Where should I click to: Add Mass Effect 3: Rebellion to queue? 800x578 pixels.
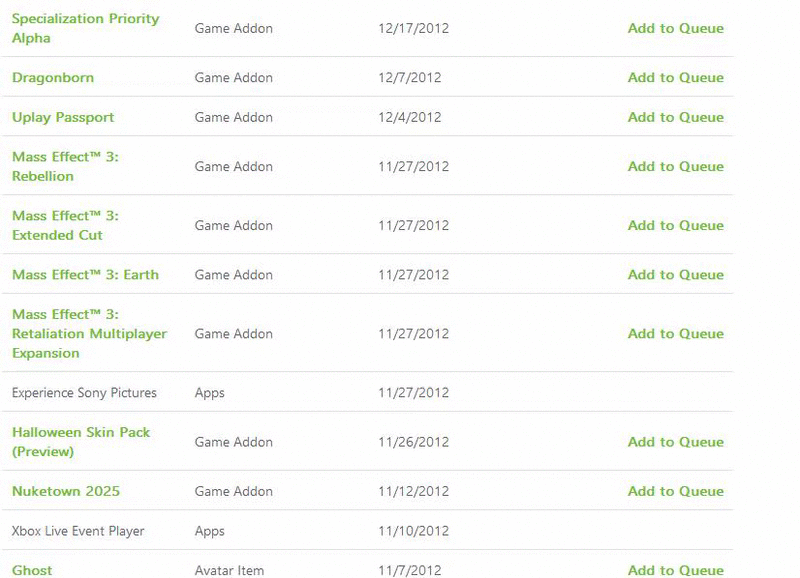pyautogui.click(x=676, y=166)
